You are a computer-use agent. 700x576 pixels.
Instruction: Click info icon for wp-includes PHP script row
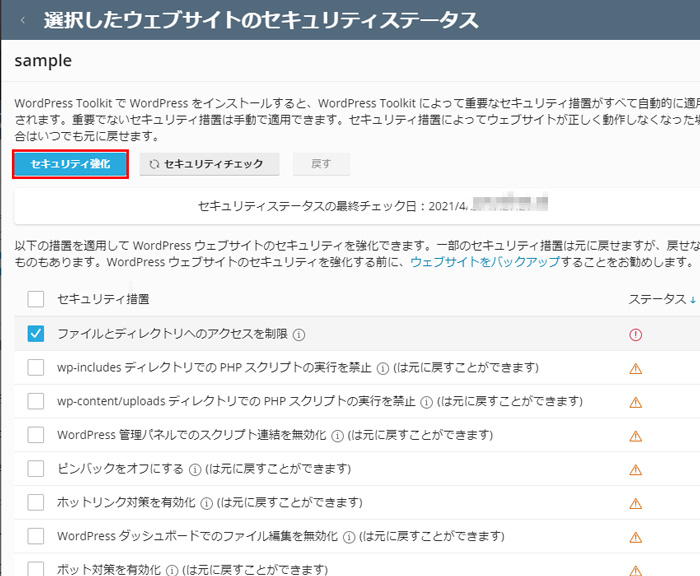[x=385, y=369]
